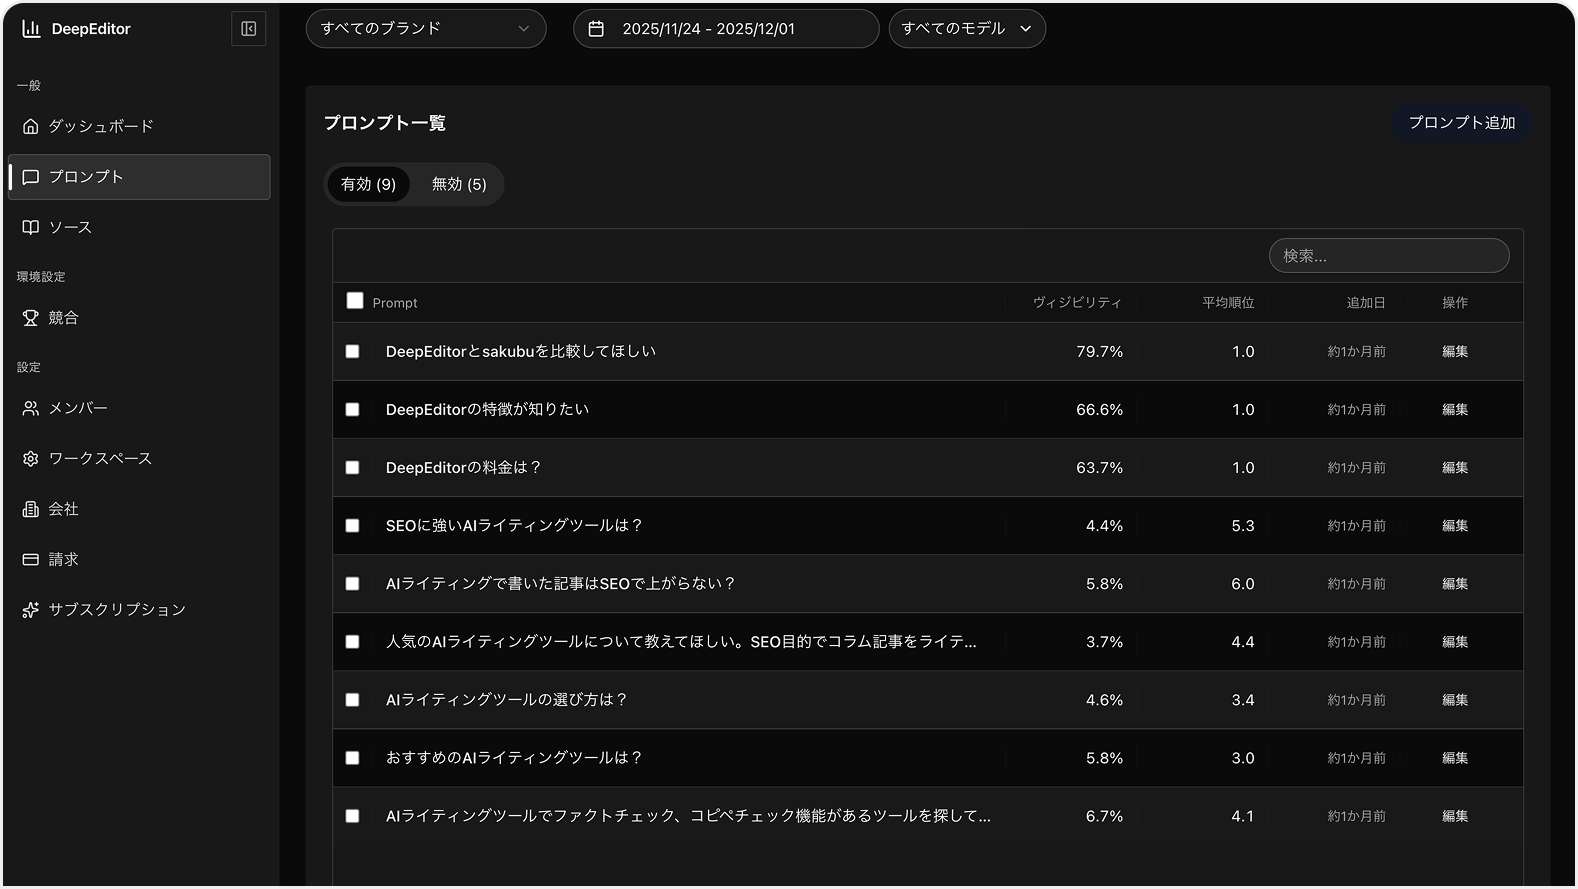This screenshot has height=889, width=1578.
Task: Click the sparkle icon beside サブスクリプション
Action: [31, 610]
